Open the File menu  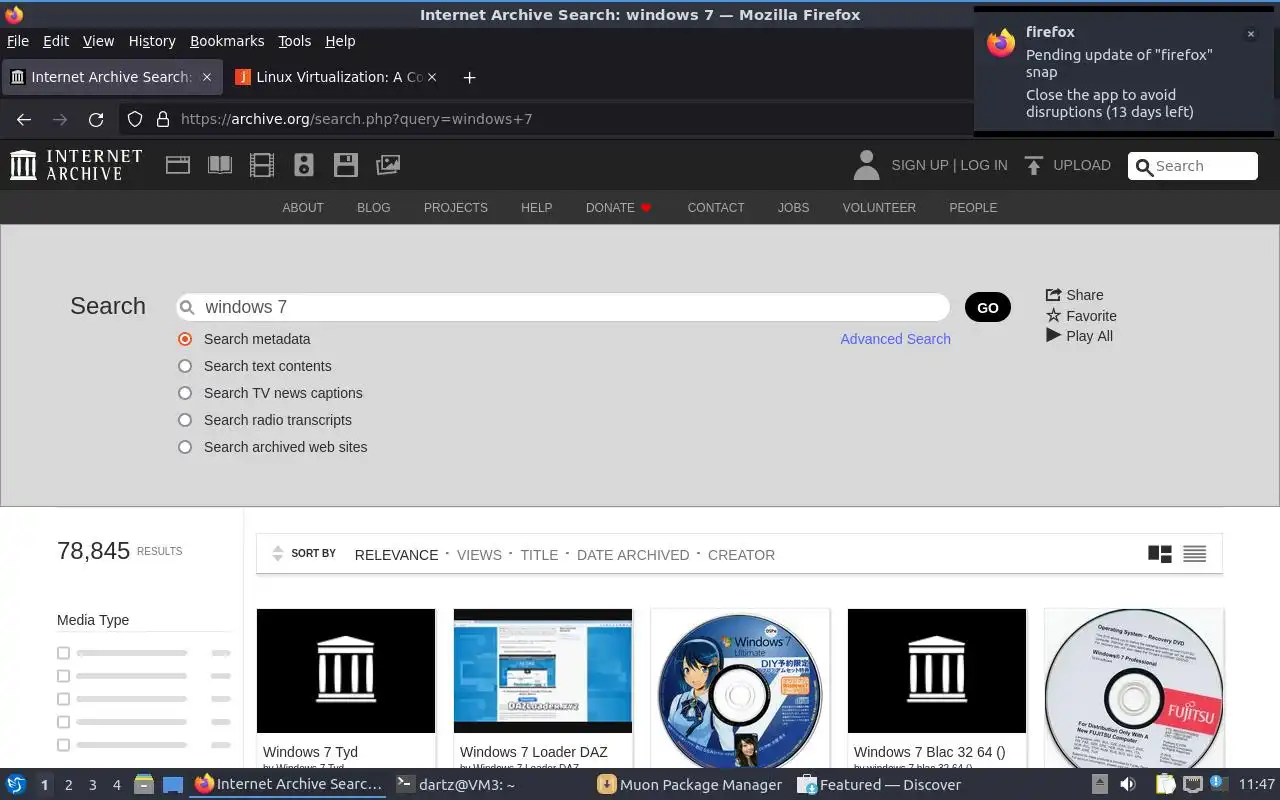tap(18, 41)
